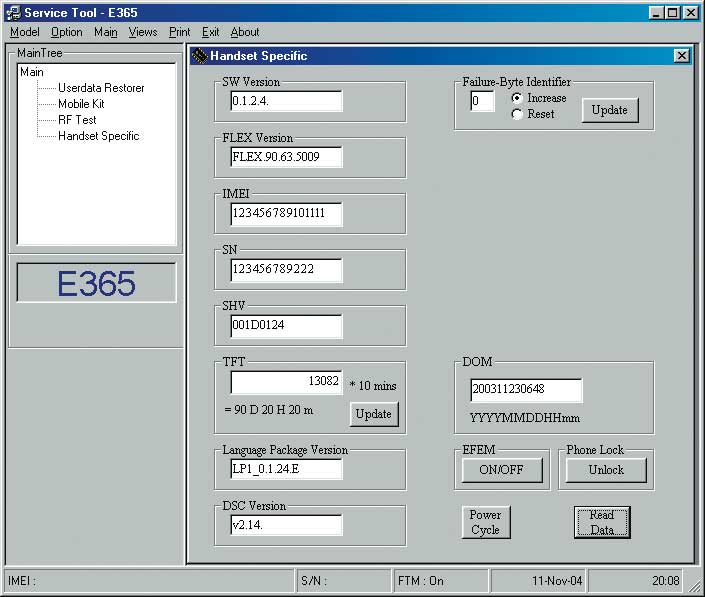This screenshot has height=597, width=705.
Task: Click the SN field 123456789222
Action: tap(286, 269)
